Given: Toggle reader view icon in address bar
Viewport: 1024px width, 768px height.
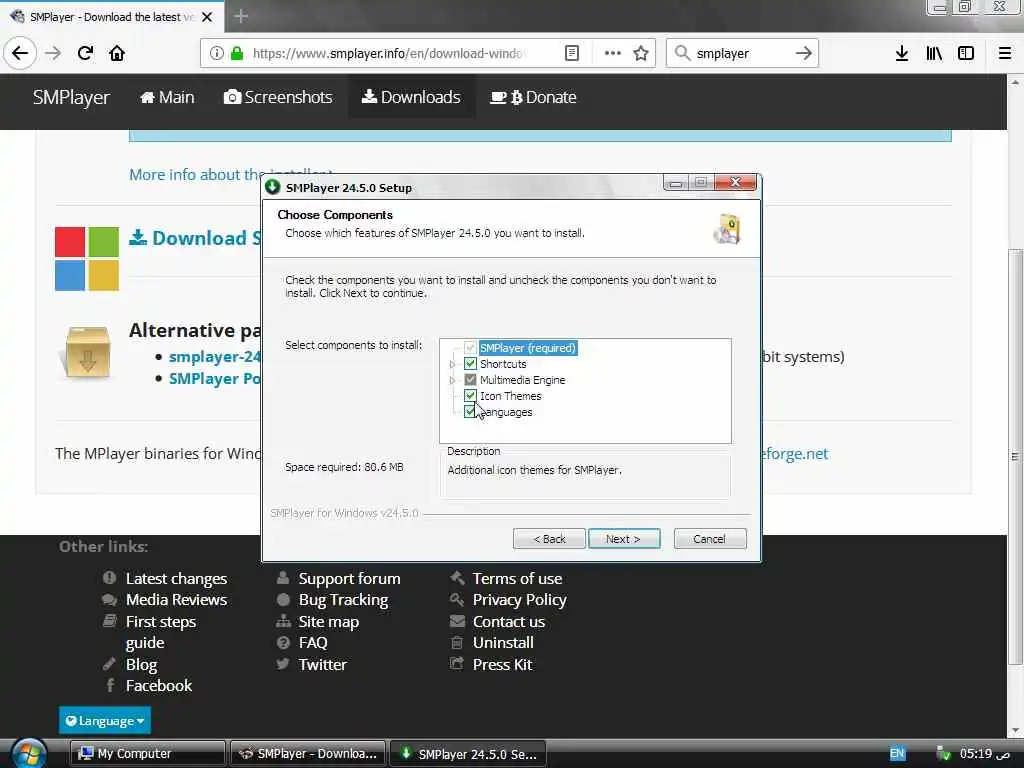Looking at the screenshot, I should coord(571,53).
